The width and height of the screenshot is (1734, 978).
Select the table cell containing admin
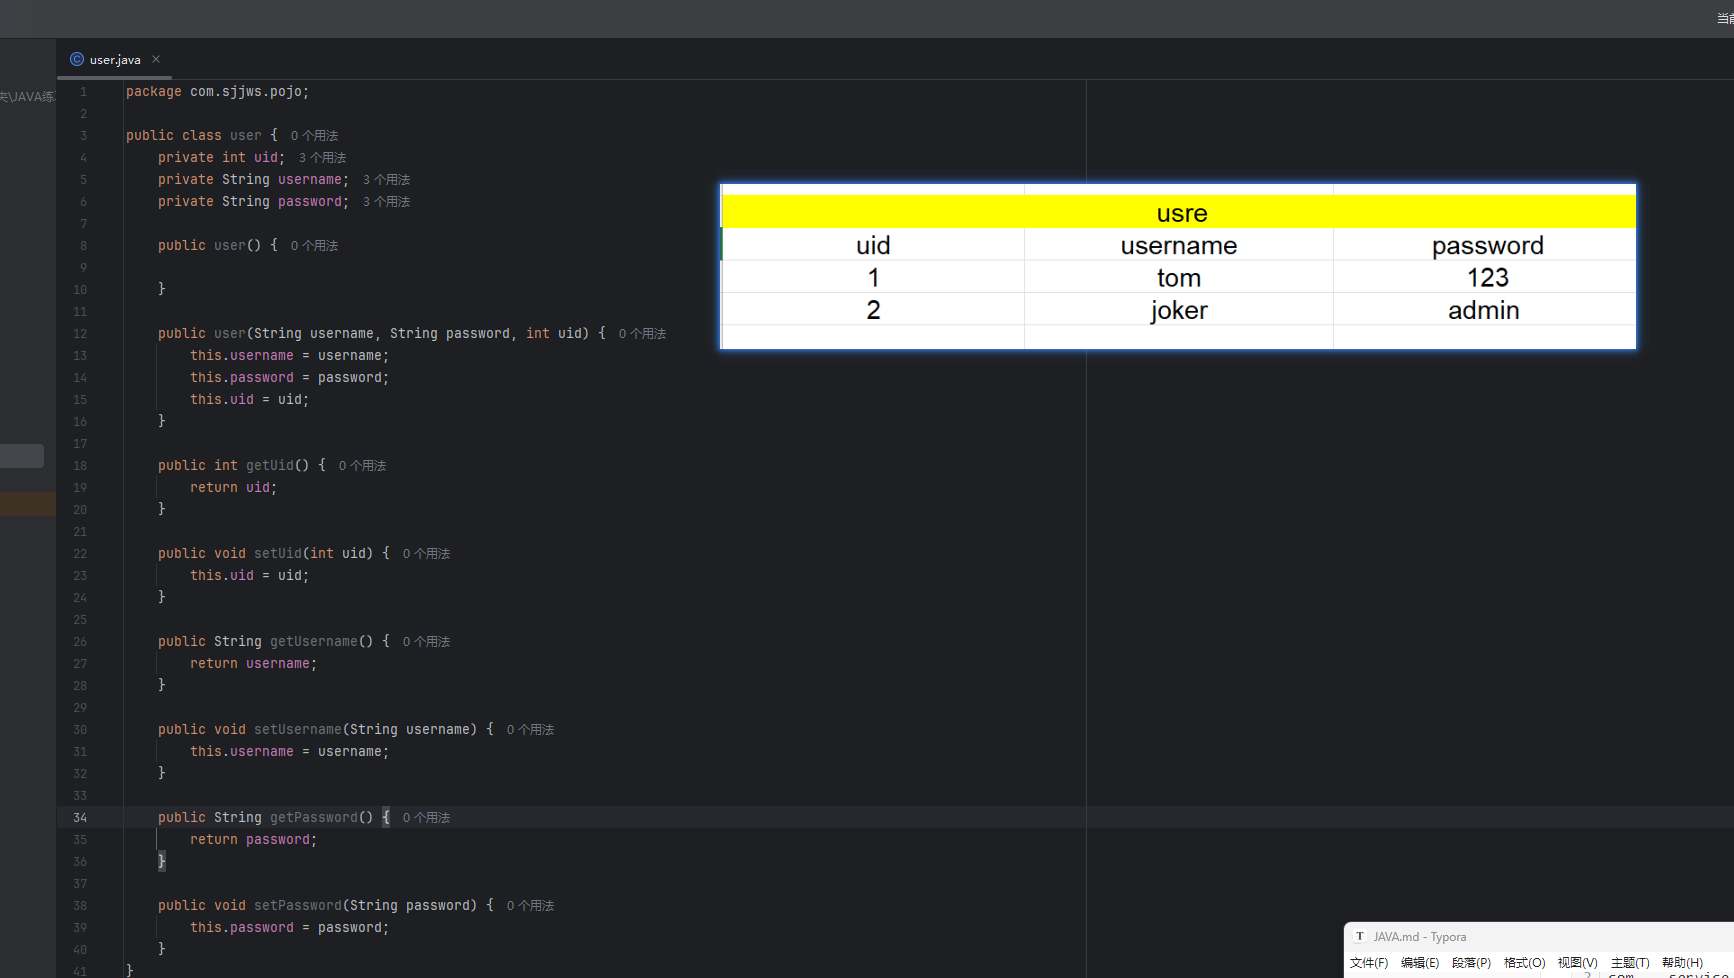pos(1483,310)
